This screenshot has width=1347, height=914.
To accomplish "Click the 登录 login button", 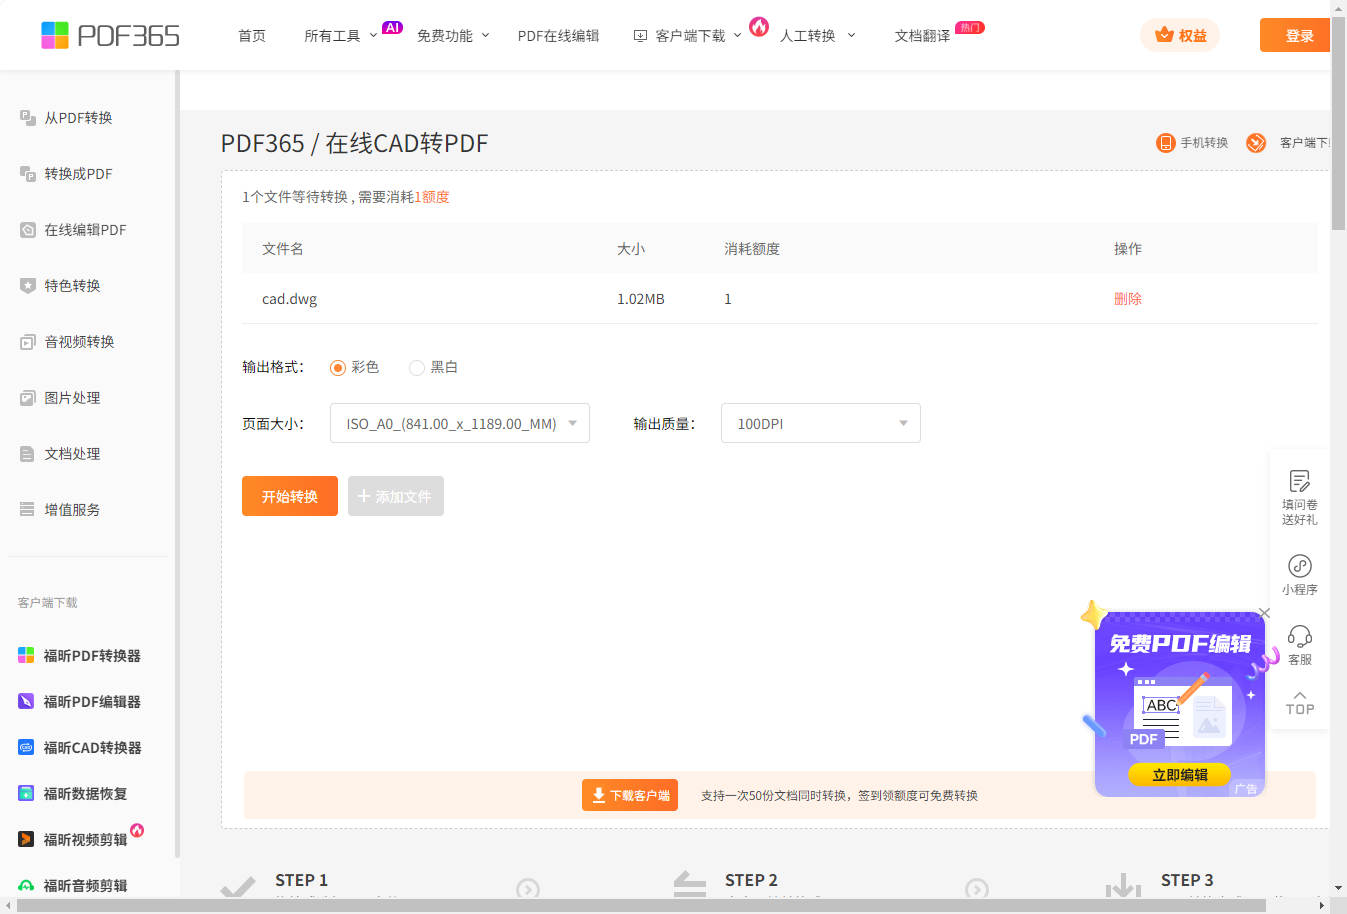I will (1298, 36).
